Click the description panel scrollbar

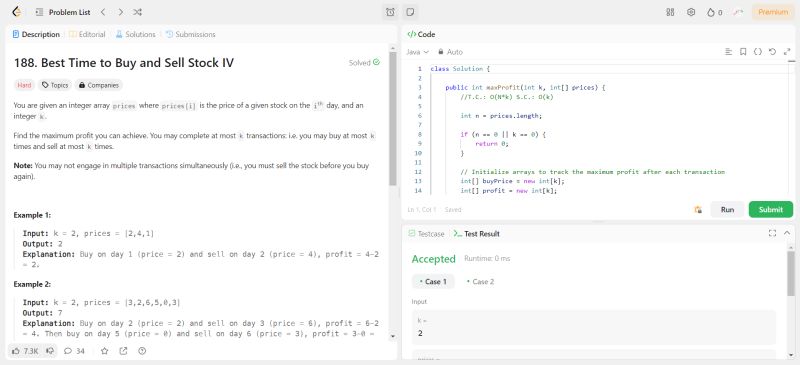pyautogui.click(x=392, y=118)
